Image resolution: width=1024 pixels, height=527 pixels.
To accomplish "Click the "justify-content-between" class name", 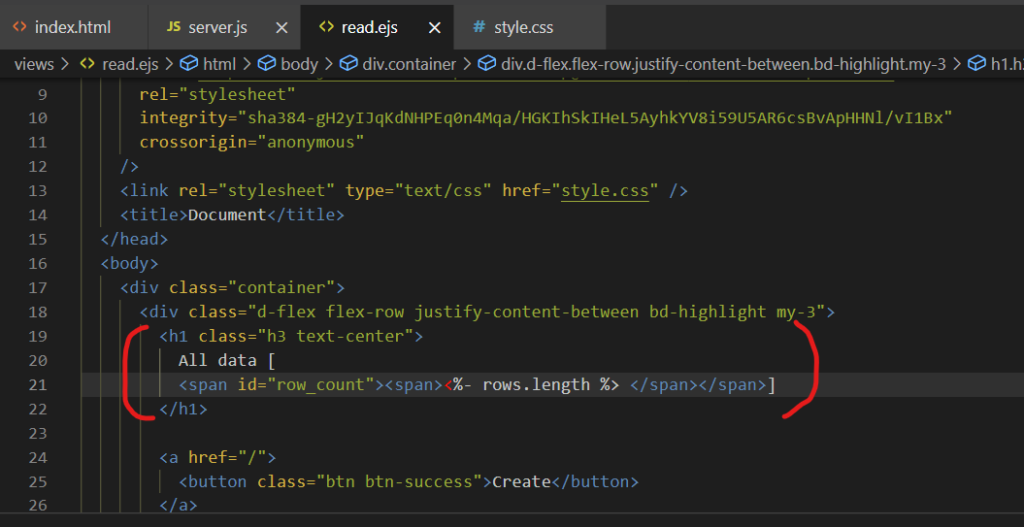I will [x=526, y=312].
